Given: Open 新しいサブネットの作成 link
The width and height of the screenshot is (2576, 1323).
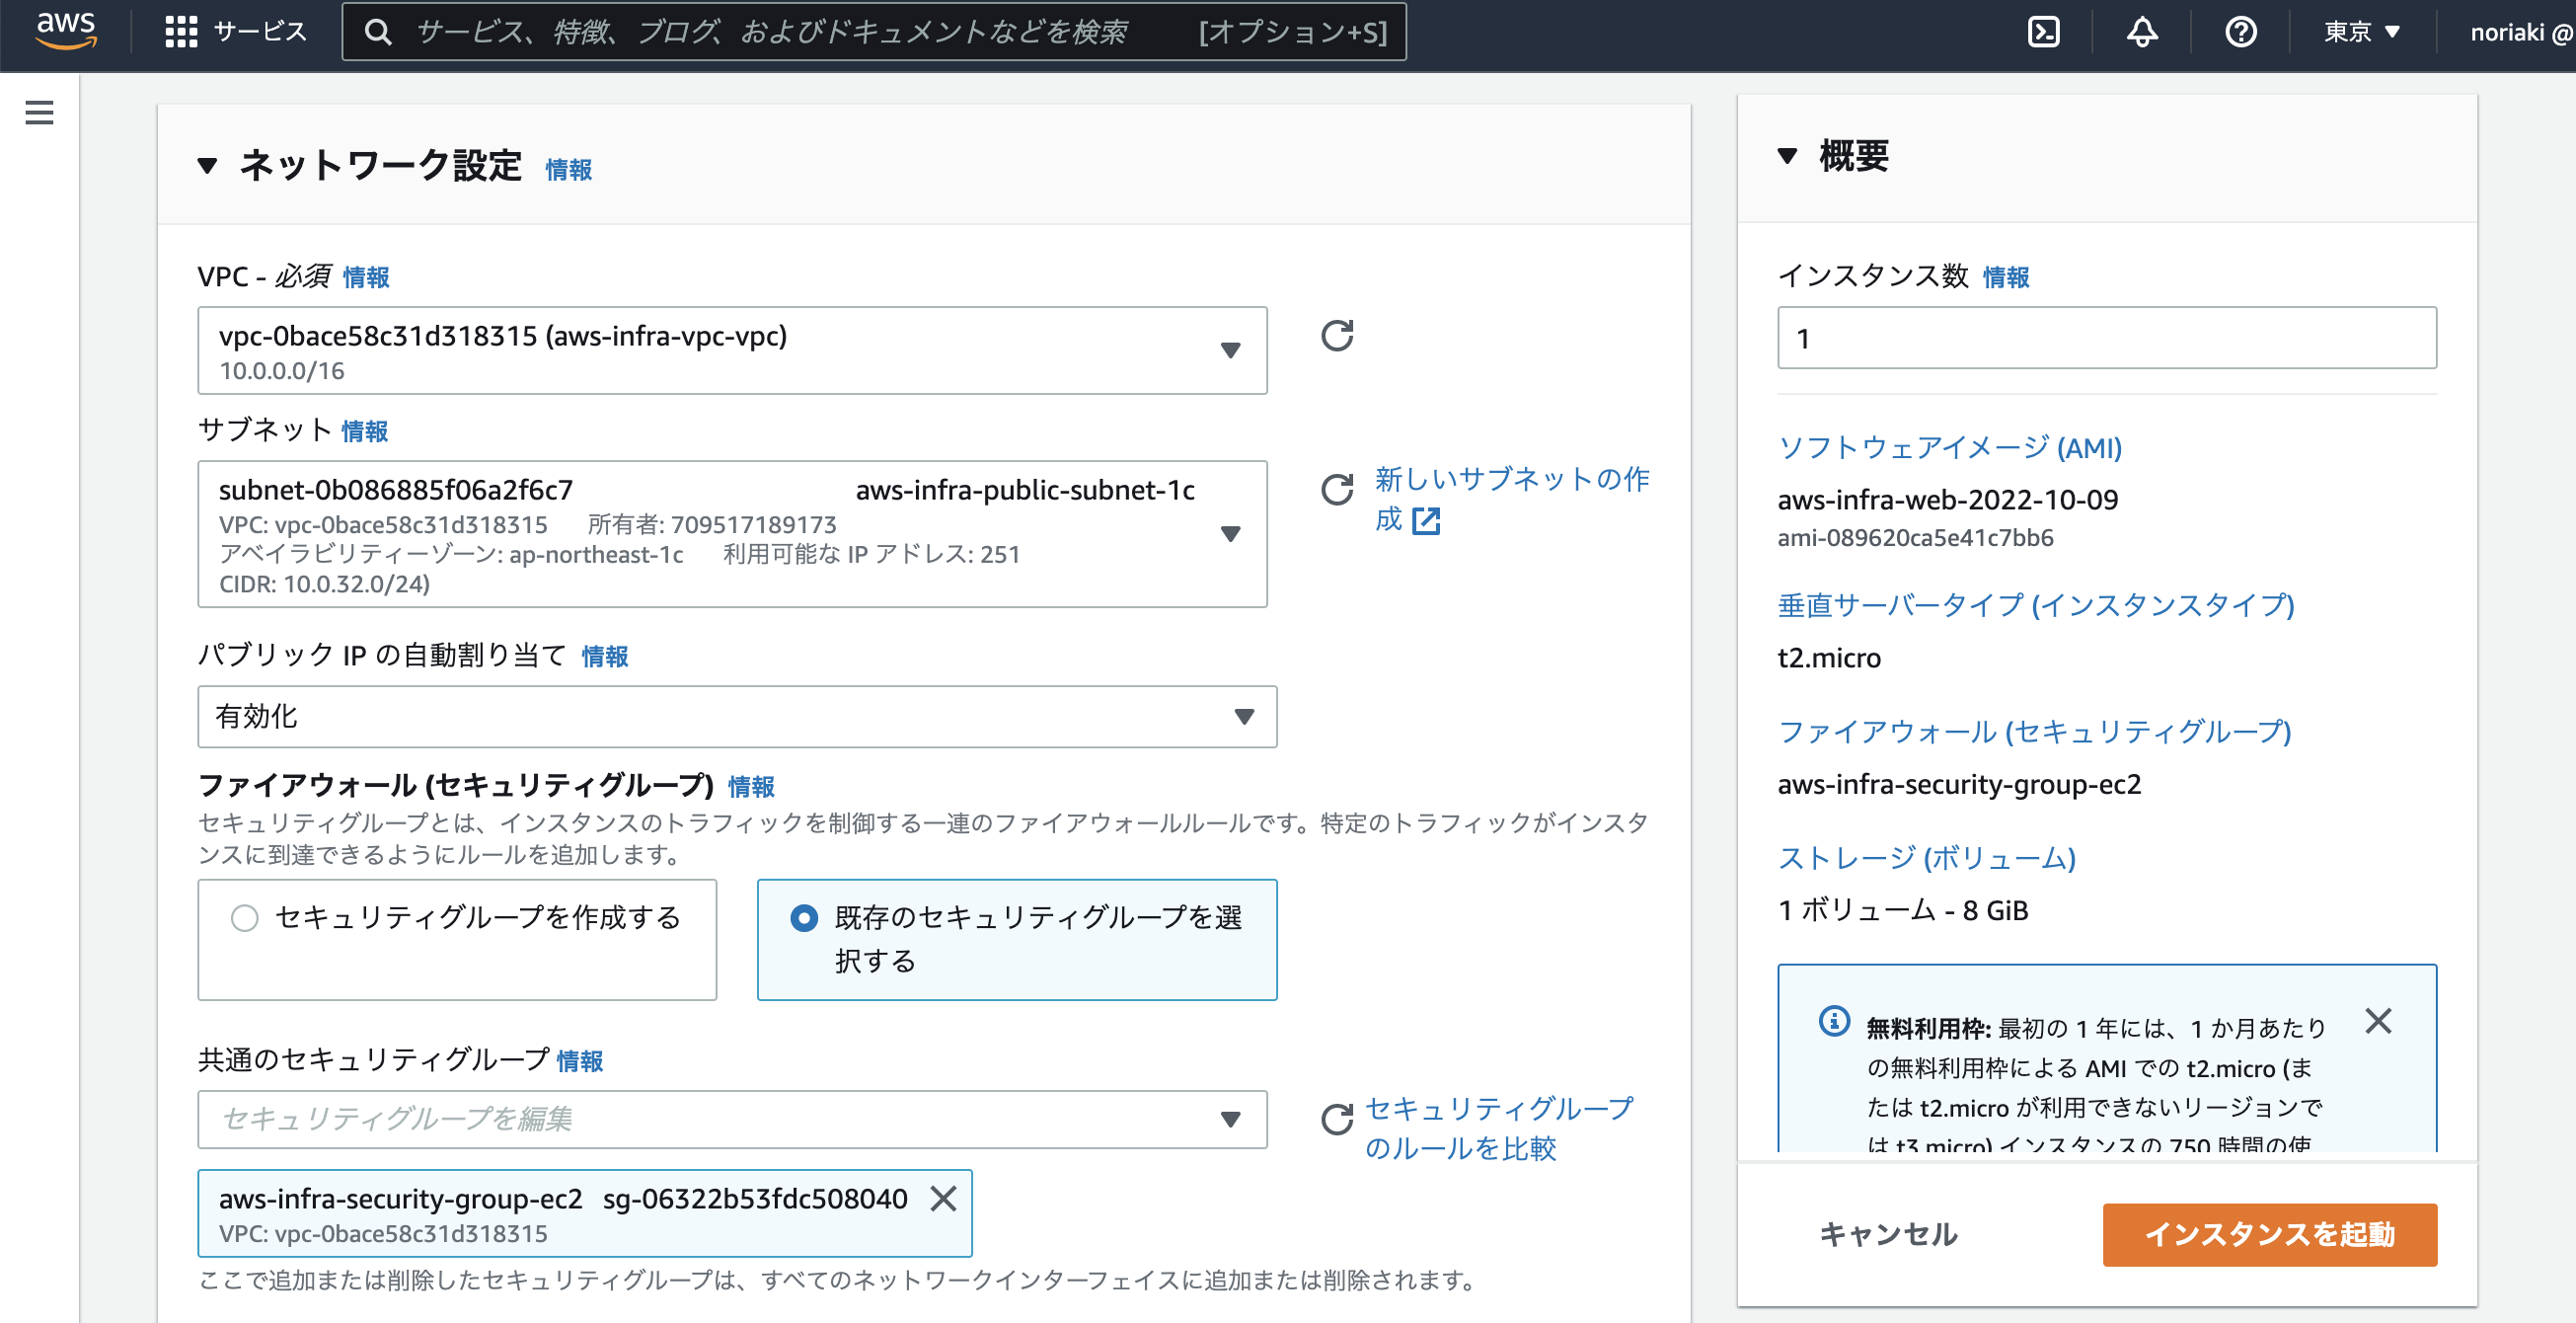Looking at the screenshot, I should [x=1510, y=480].
